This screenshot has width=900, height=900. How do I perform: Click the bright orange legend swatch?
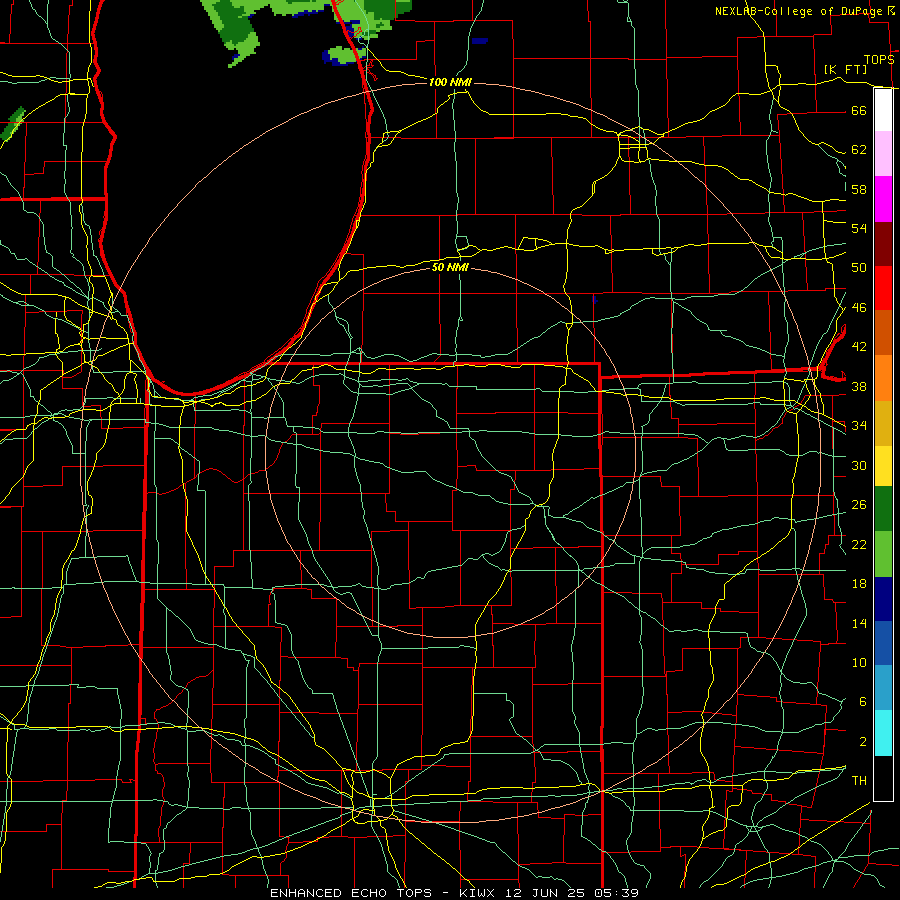883,378
